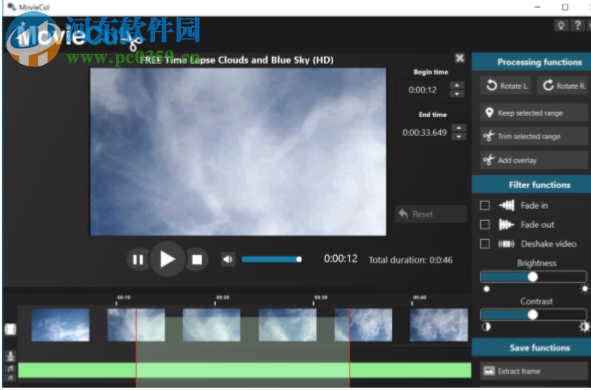Screen dimensions: 591x390
Task: Start playback with the Play button
Action: [167, 259]
